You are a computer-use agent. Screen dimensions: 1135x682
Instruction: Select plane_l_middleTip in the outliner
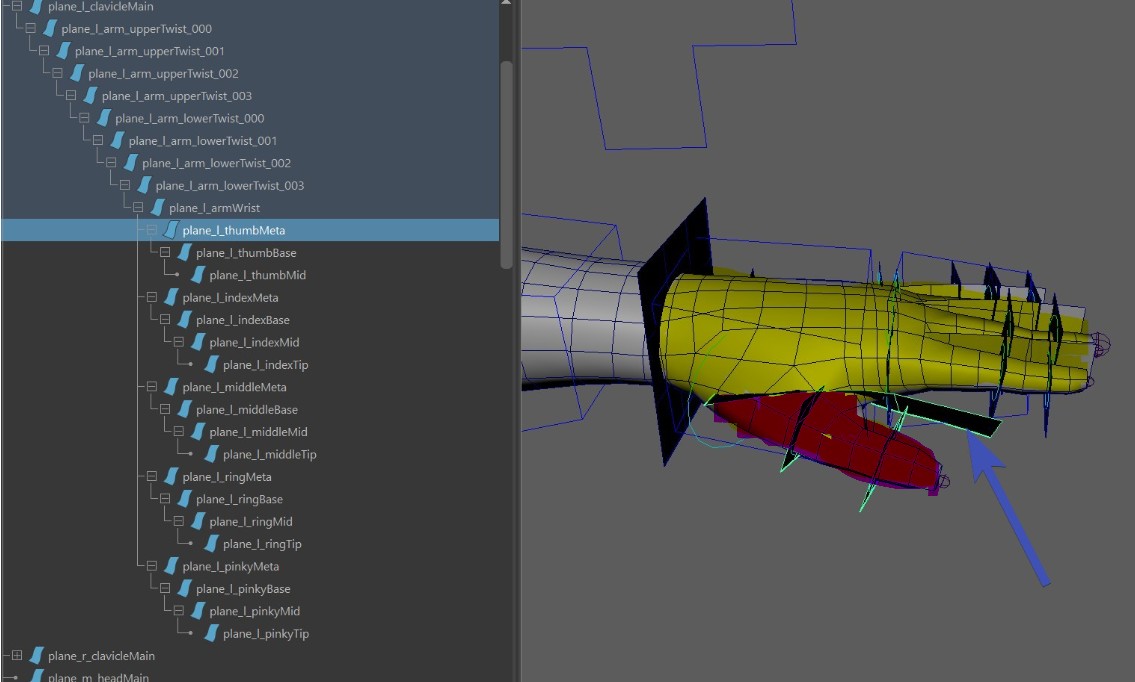[x=269, y=454]
